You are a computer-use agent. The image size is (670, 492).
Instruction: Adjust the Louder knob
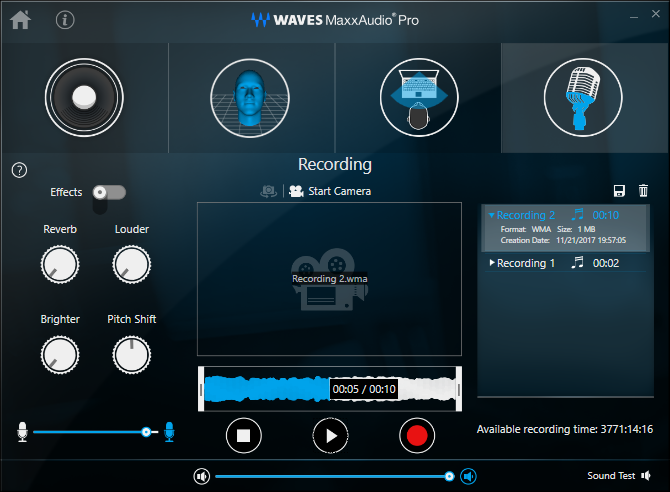pos(132,265)
